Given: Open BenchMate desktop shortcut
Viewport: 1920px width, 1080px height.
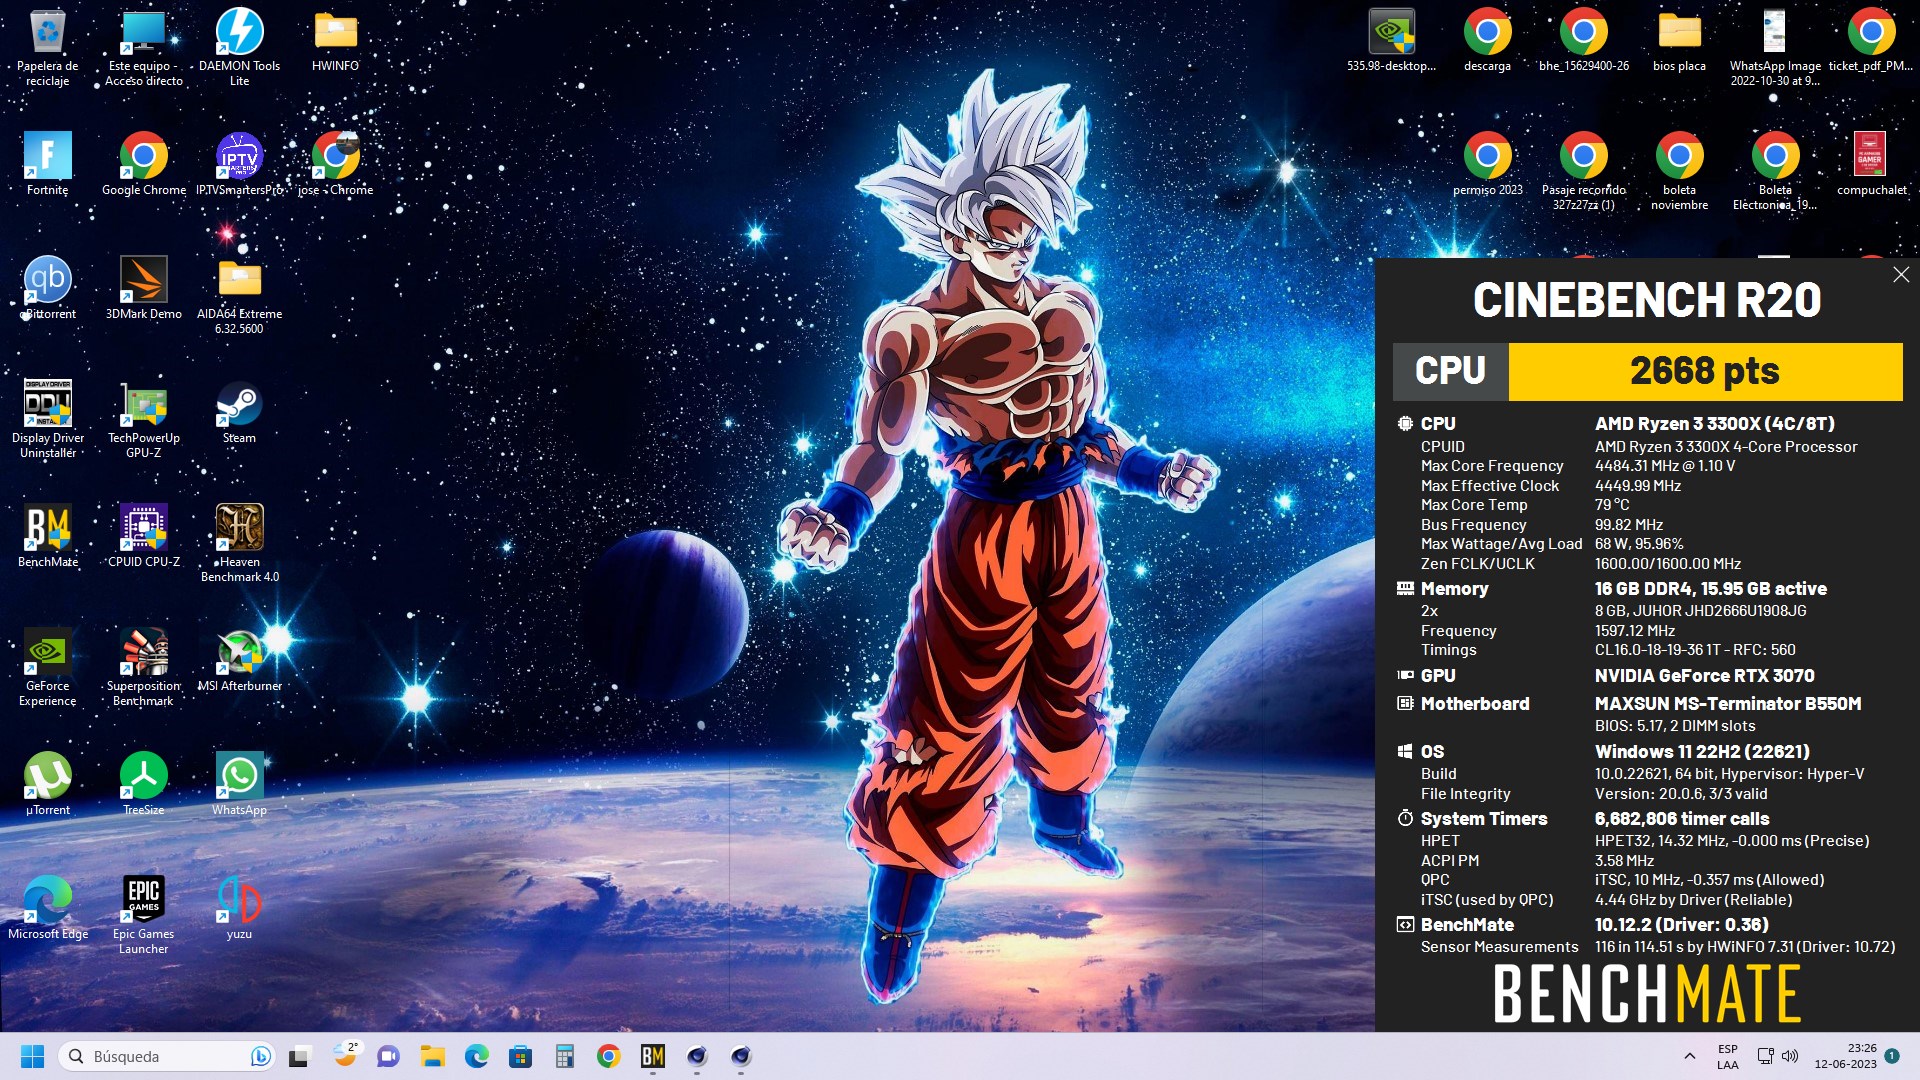Looking at the screenshot, I should [x=47, y=536].
